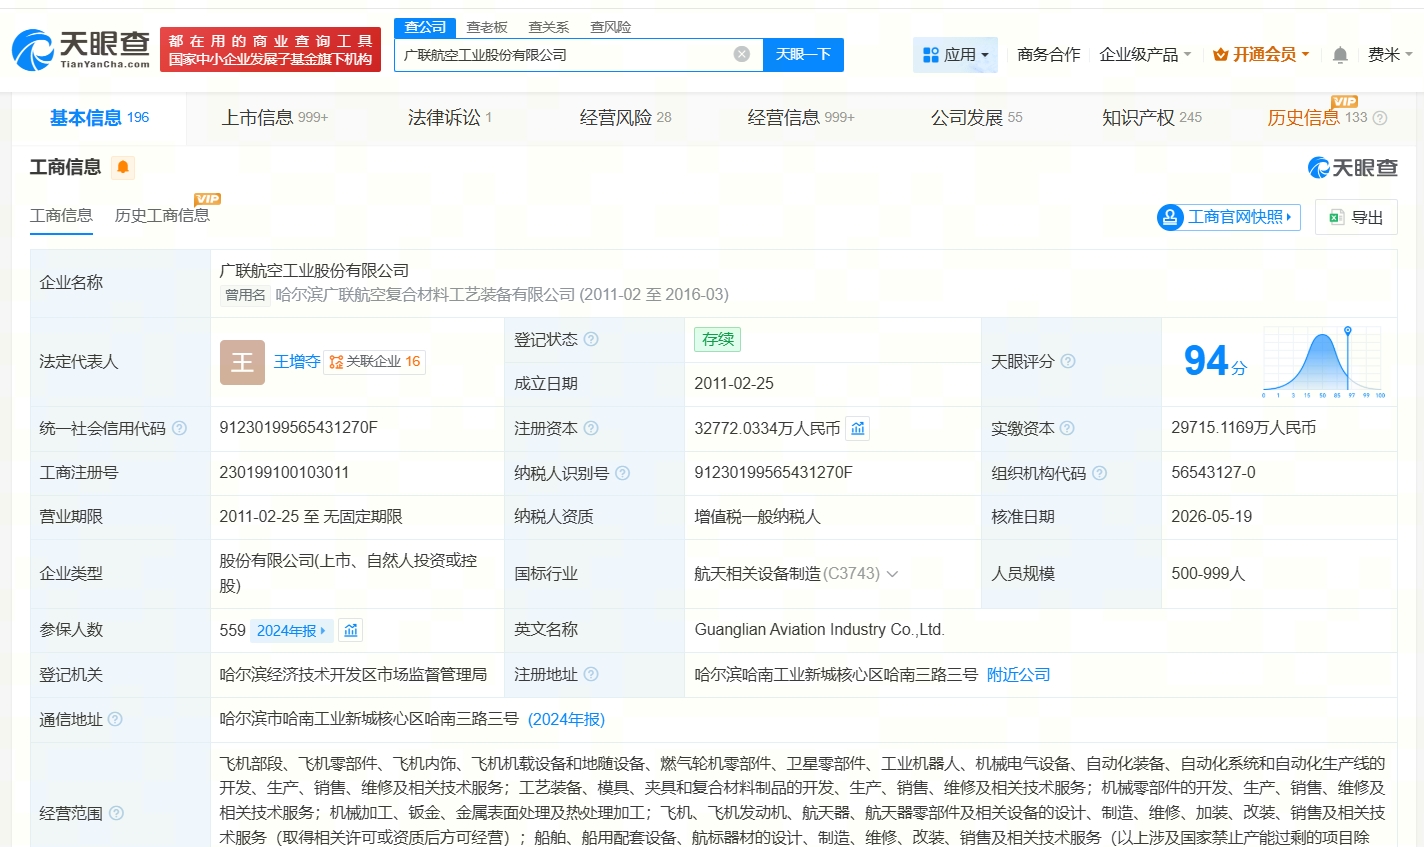Click the help icon next to 通信地址
1424x847 pixels.
(x=115, y=719)
